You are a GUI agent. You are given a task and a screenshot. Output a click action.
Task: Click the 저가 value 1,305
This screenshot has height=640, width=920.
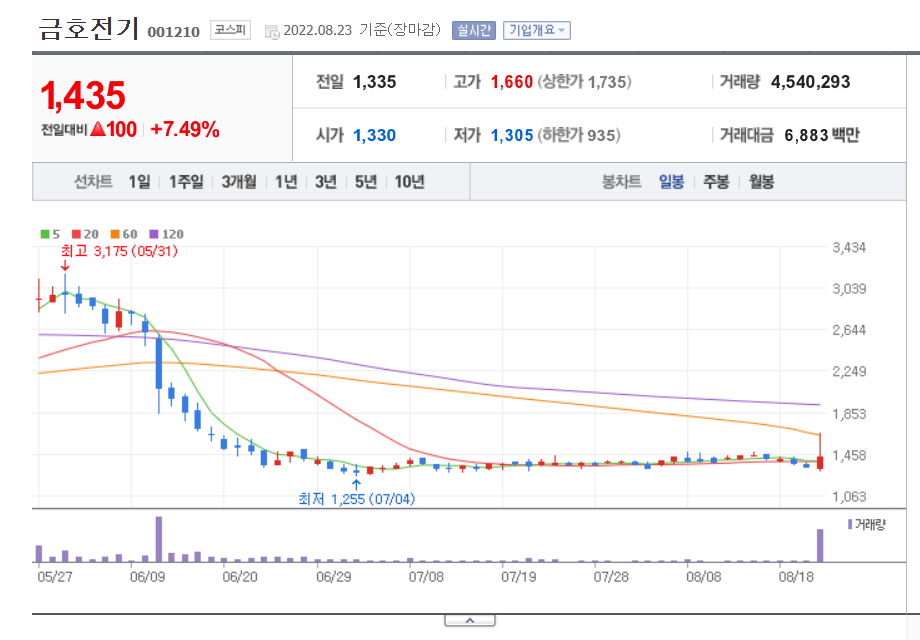point(512,136)
